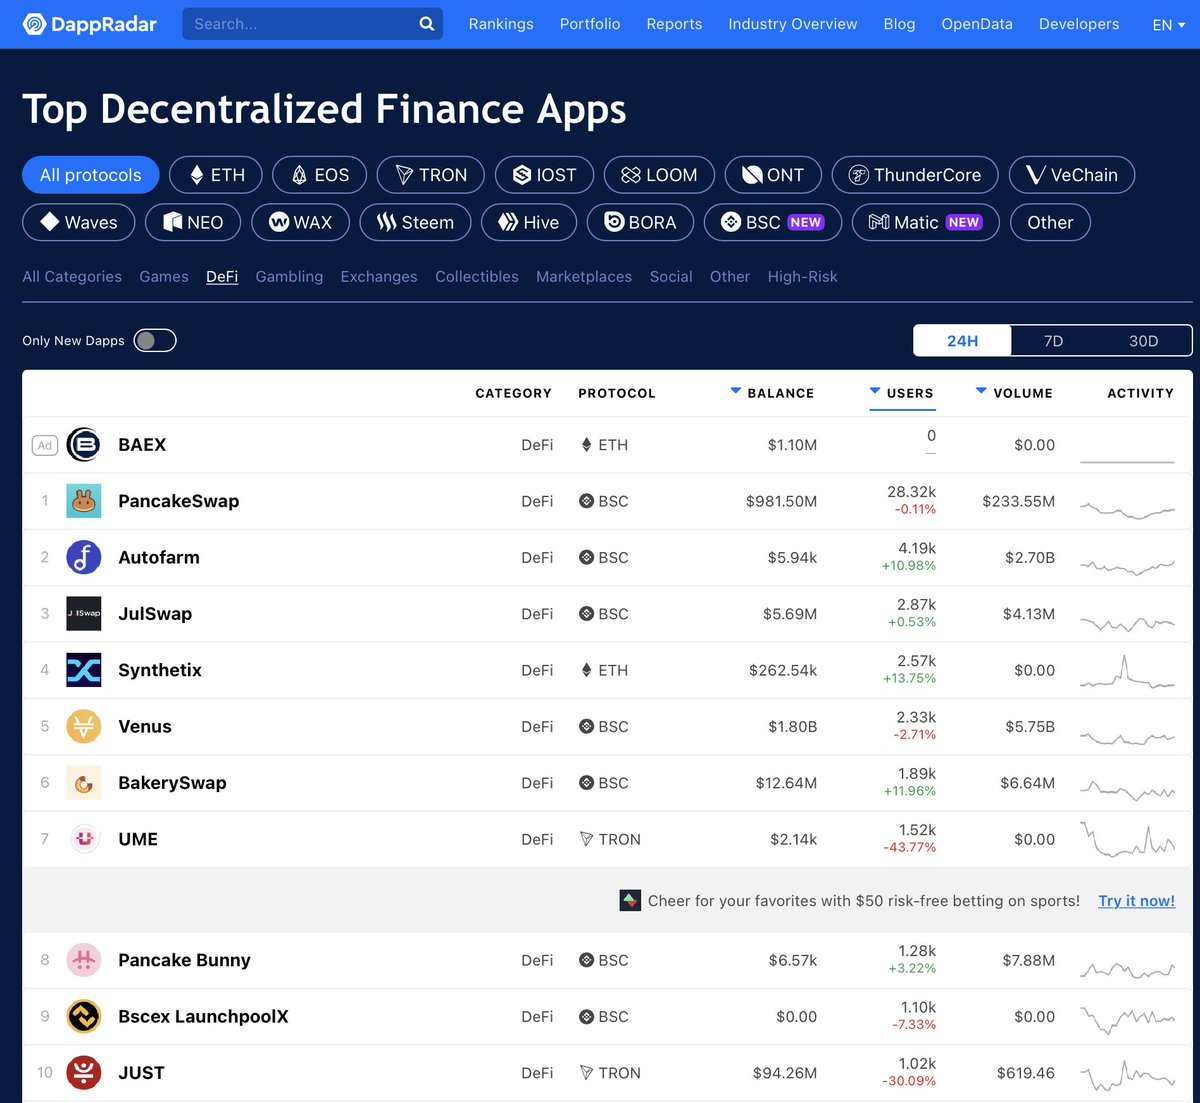The width and height of the screenshot is (1200, 1103).
Task: Open Pancake Bunny app icon
Action: (84, 960)
